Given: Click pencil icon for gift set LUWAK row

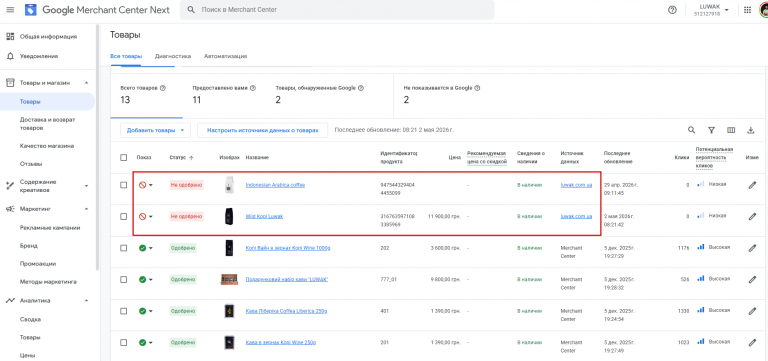Looking at the screenshot, I should pos(752,279).
